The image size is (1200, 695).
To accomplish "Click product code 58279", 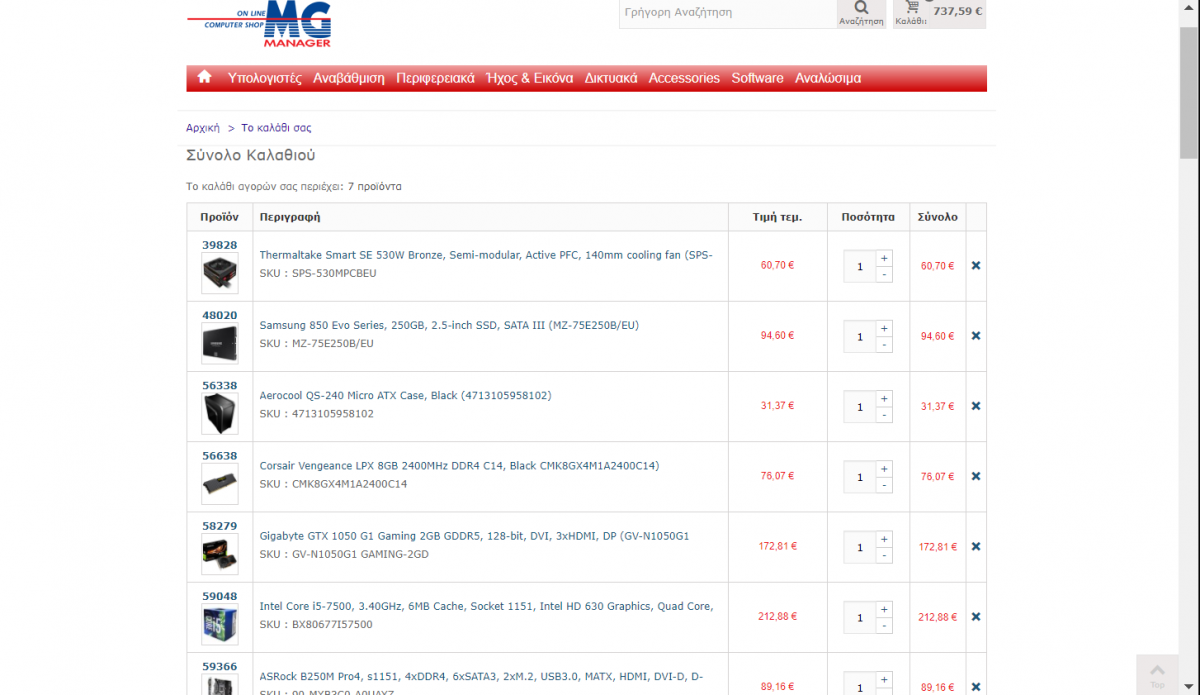I will 220,525.
